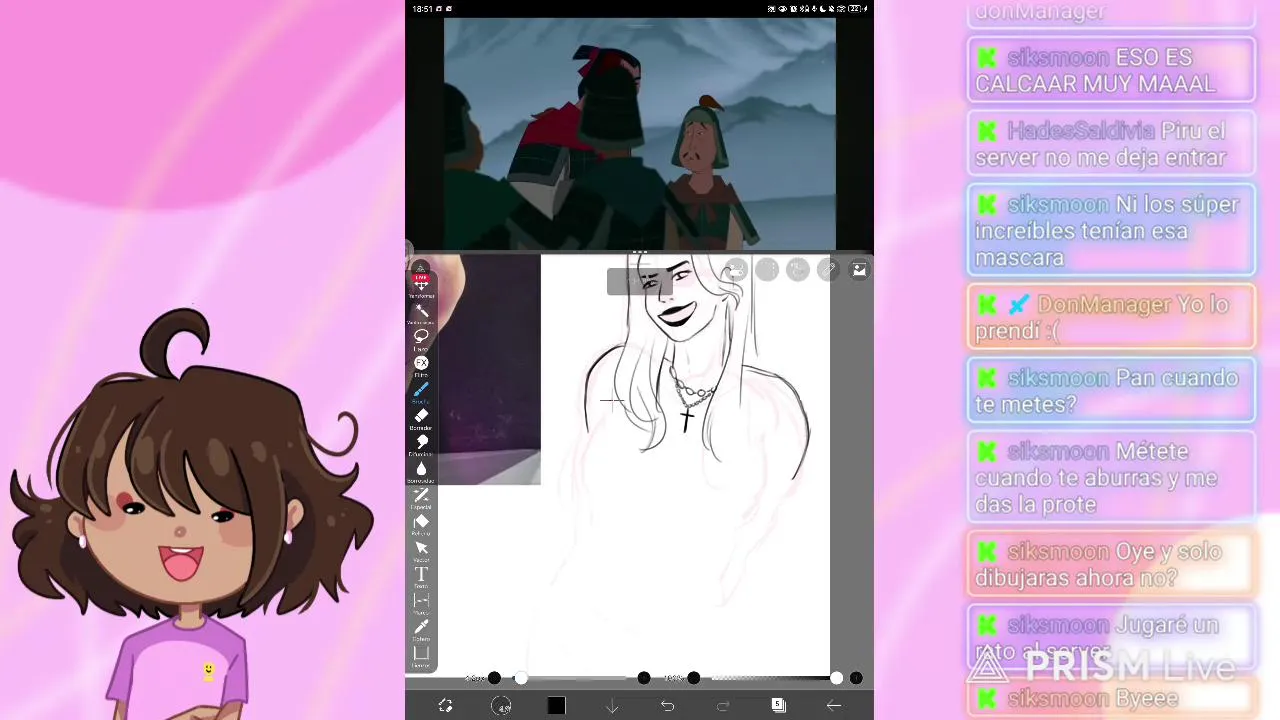The image size is (1280, 720).
Task: Select the Brush tool
Action: pyautogui.click(x=421, y=391)
